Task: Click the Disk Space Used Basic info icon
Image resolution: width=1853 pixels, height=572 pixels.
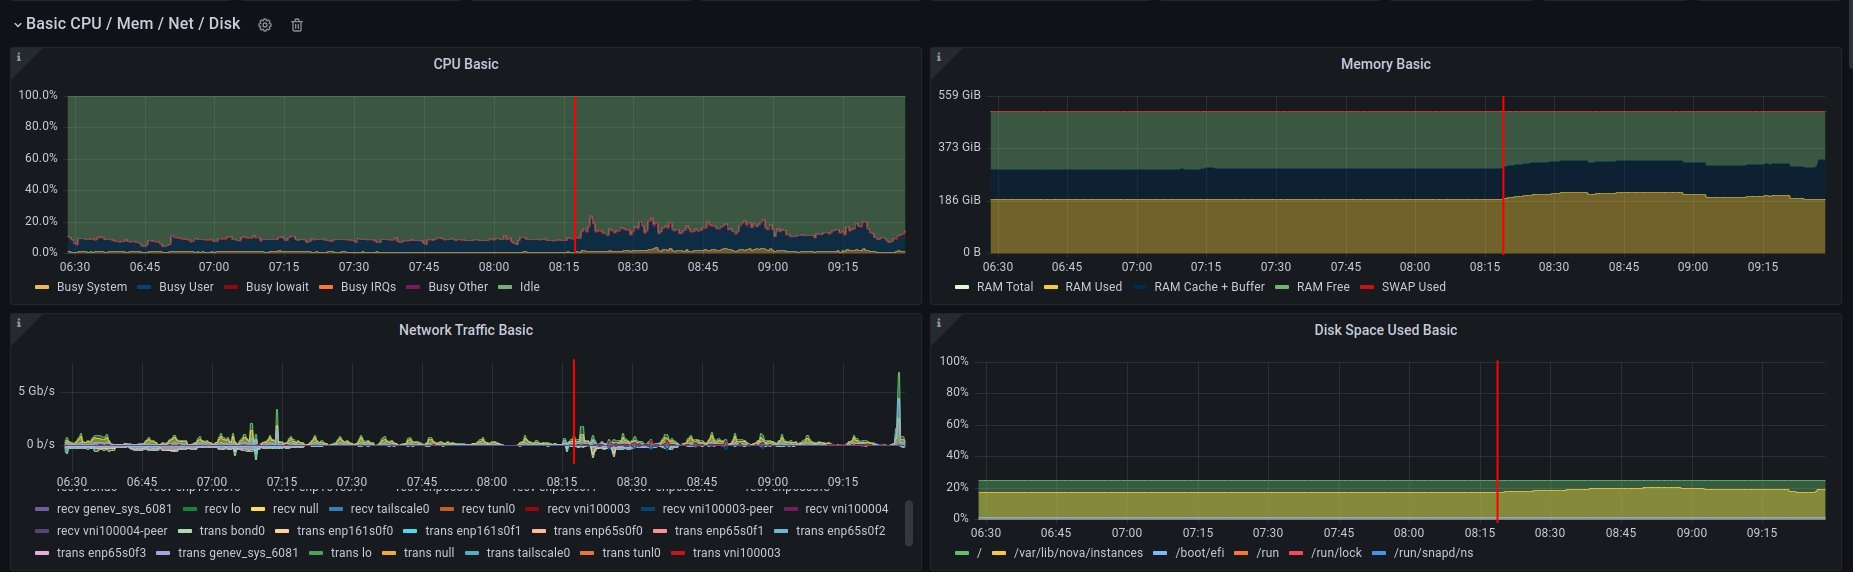Action: pyautogui.click(x=938, y=323)
